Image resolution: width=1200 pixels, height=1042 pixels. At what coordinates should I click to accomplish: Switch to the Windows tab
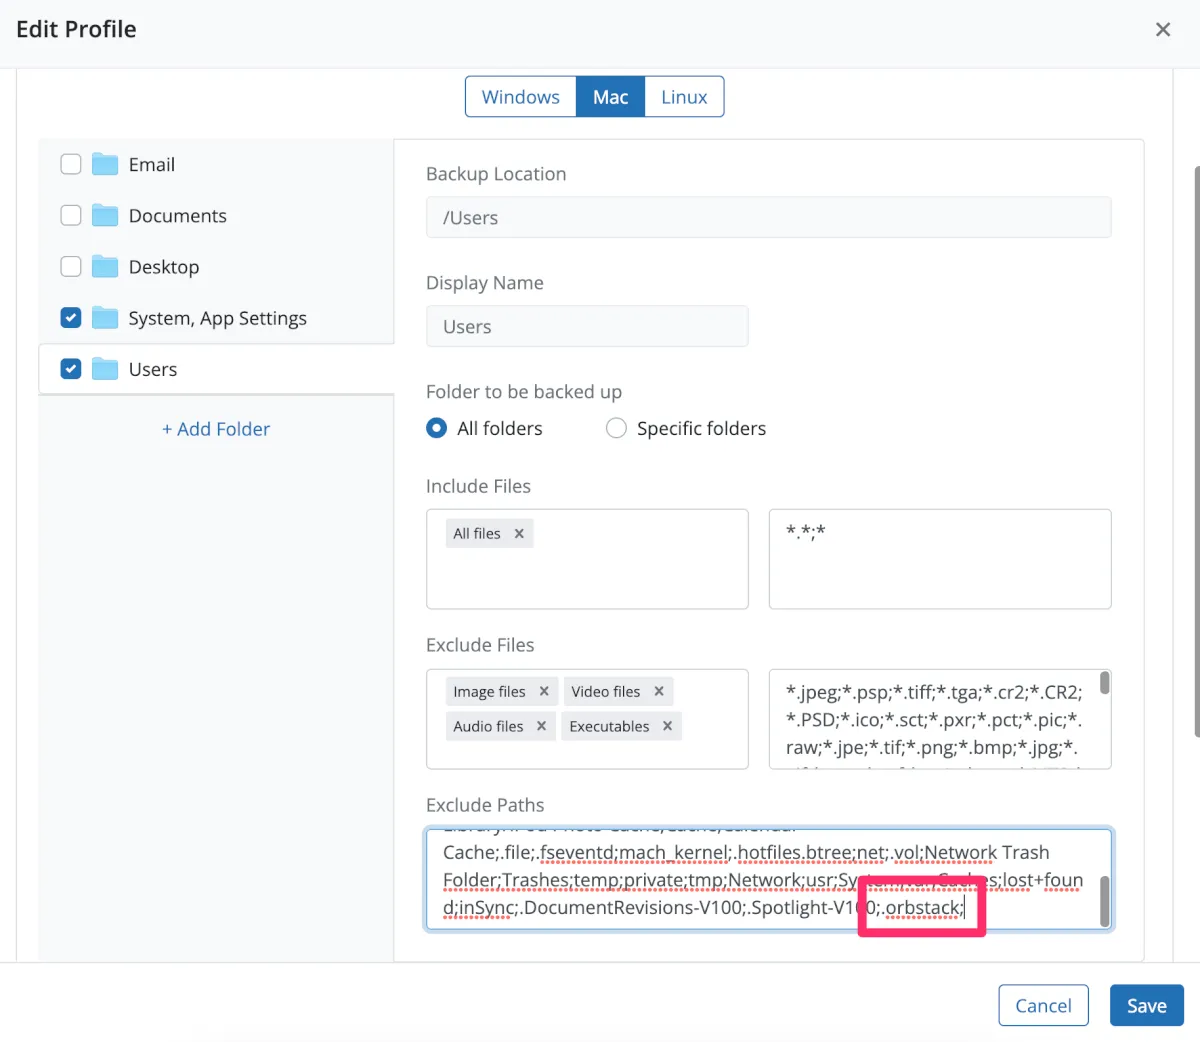tap(520, 97)
